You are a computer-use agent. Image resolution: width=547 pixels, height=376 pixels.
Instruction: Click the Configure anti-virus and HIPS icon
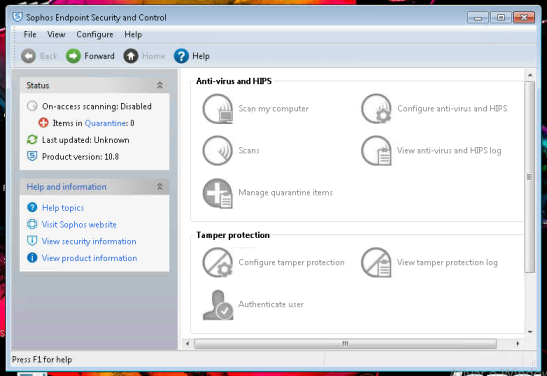[376, 109]
